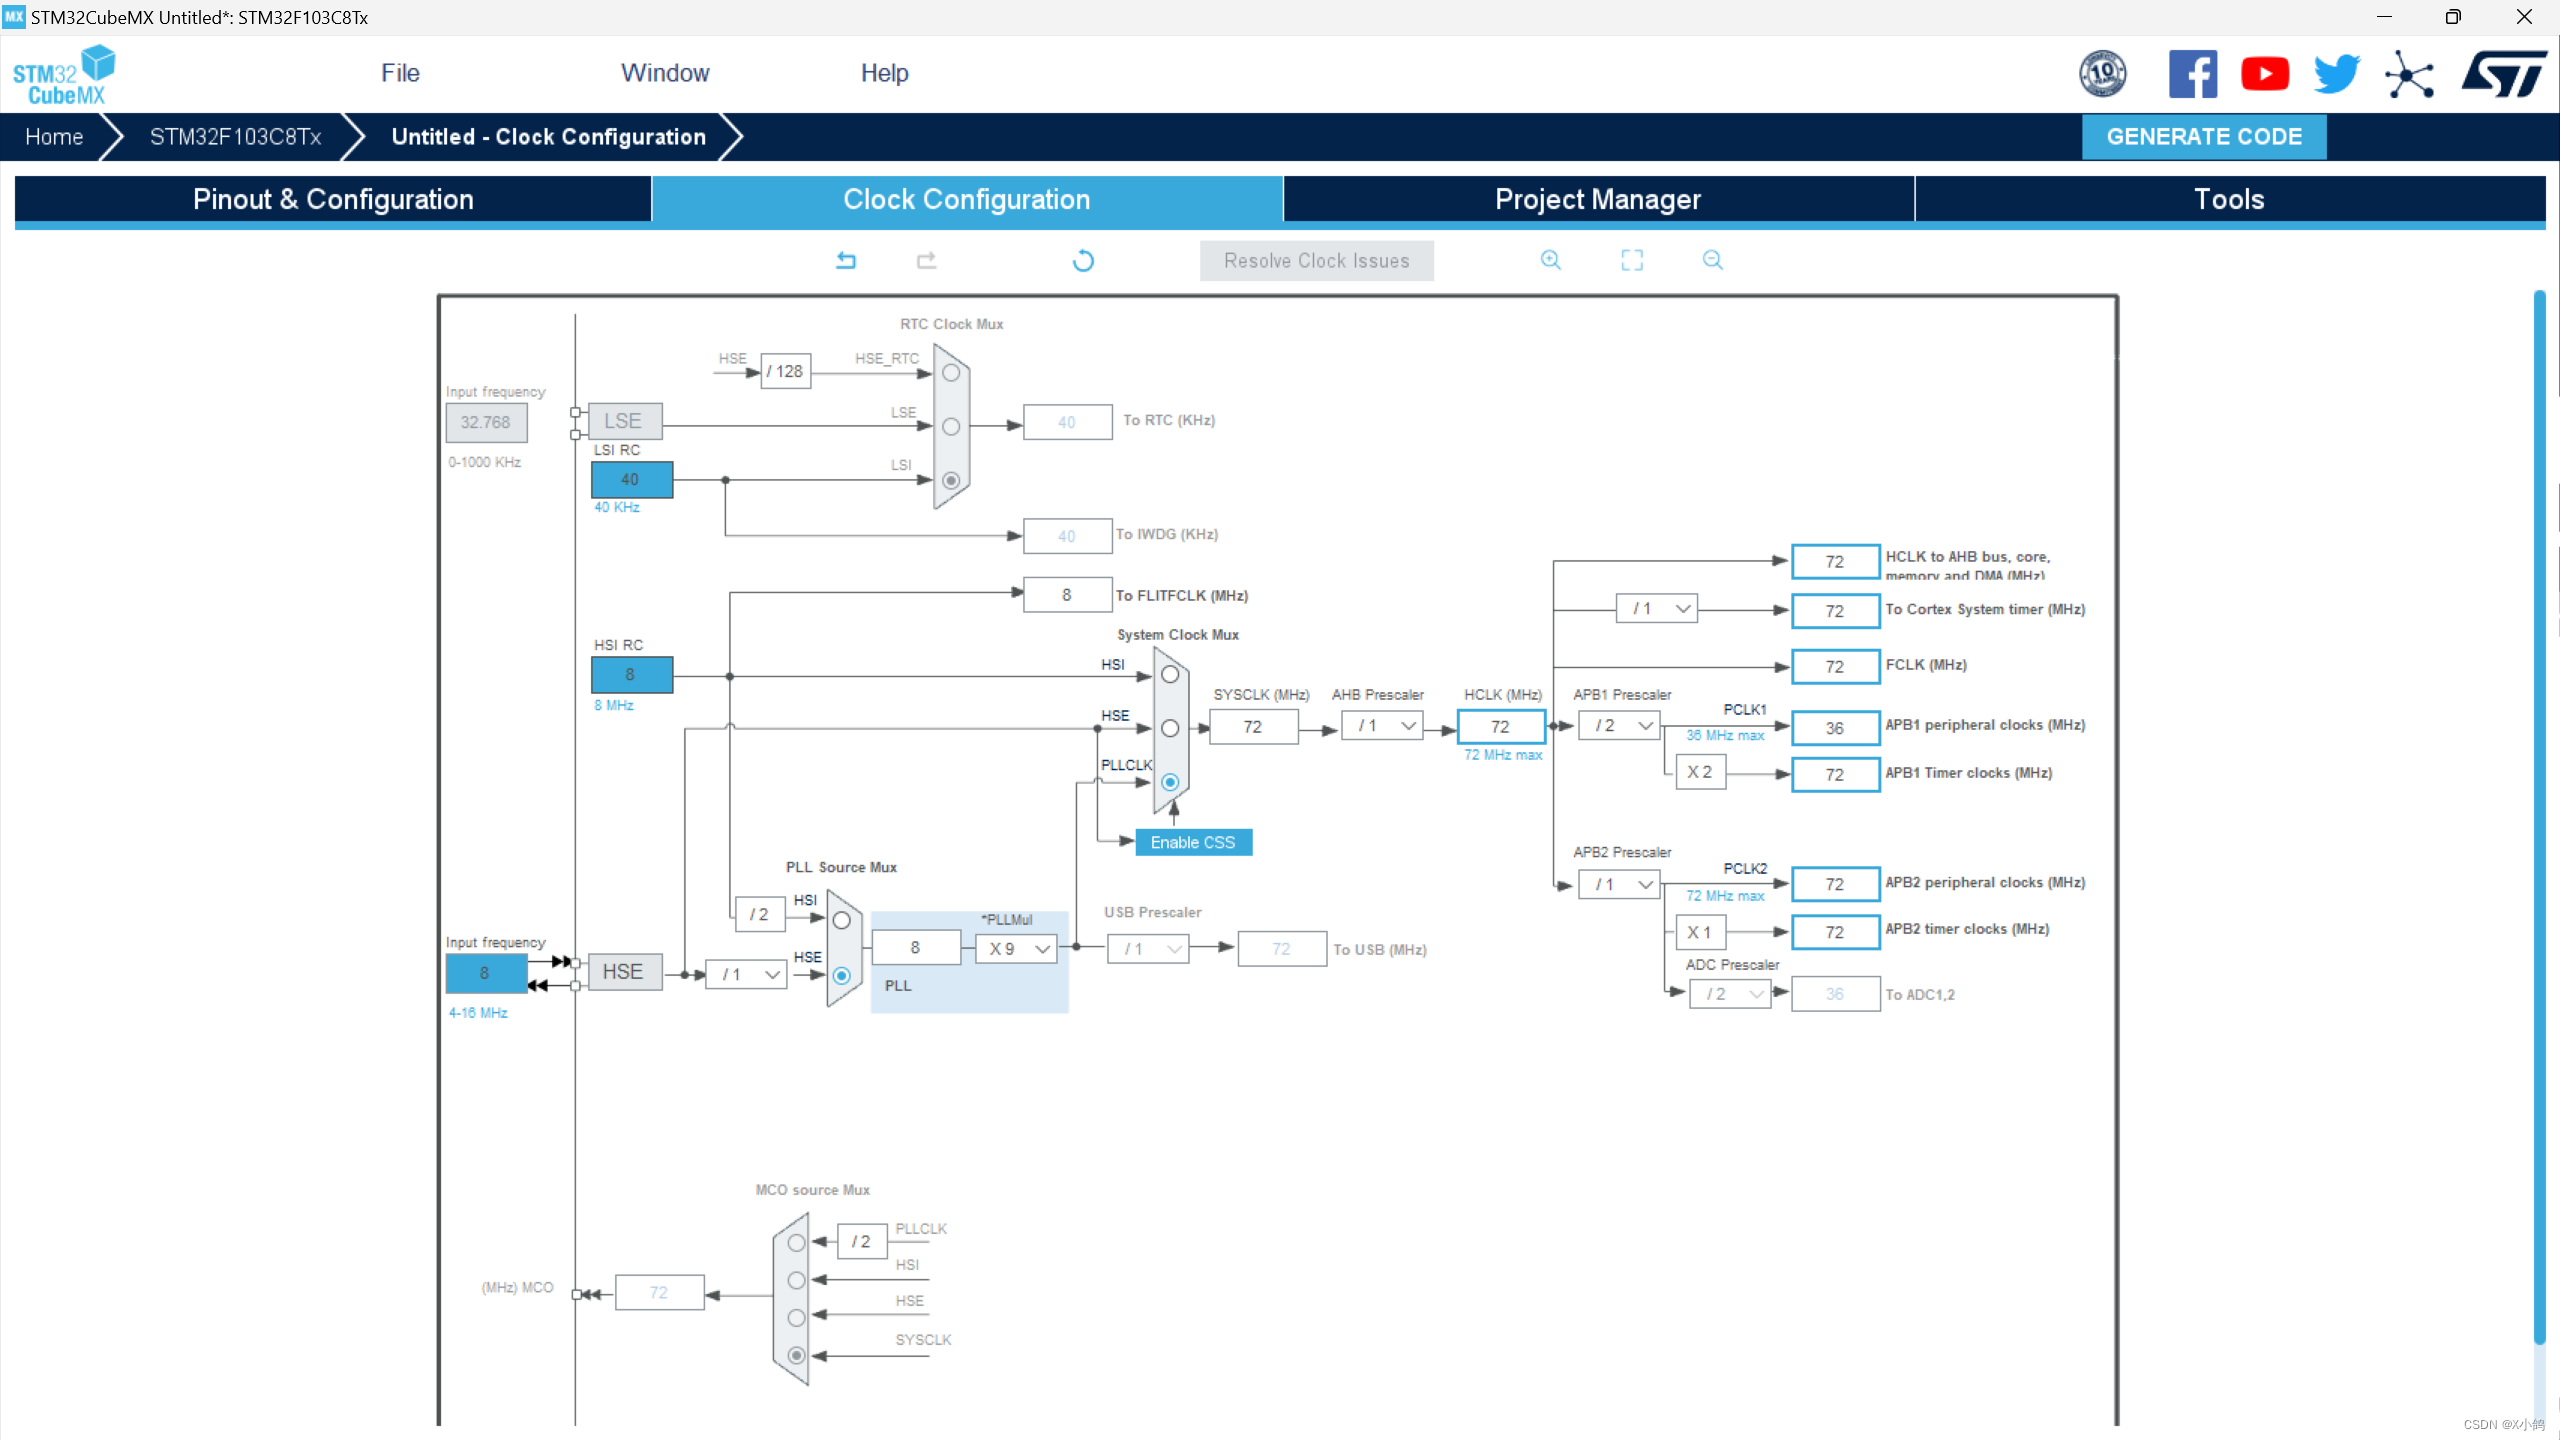The height and width of the screenshot is (1440, 2560).
Task: Open the Pinout and Configuration tab
Action: click(x=334, y=199)
